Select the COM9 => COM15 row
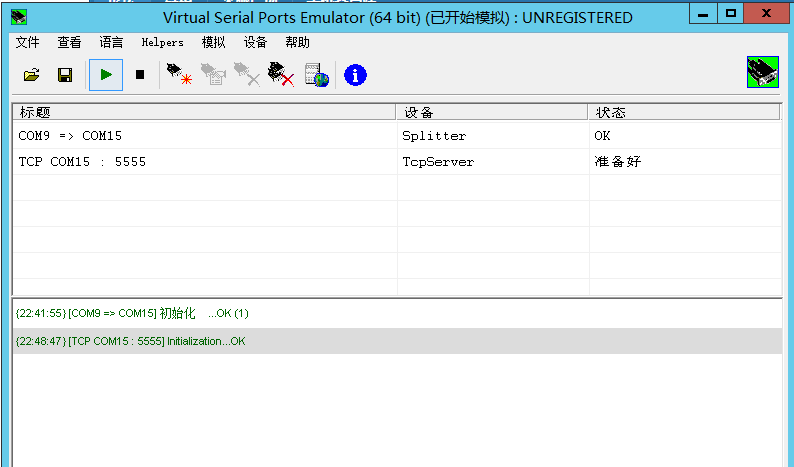 (397, 136)
